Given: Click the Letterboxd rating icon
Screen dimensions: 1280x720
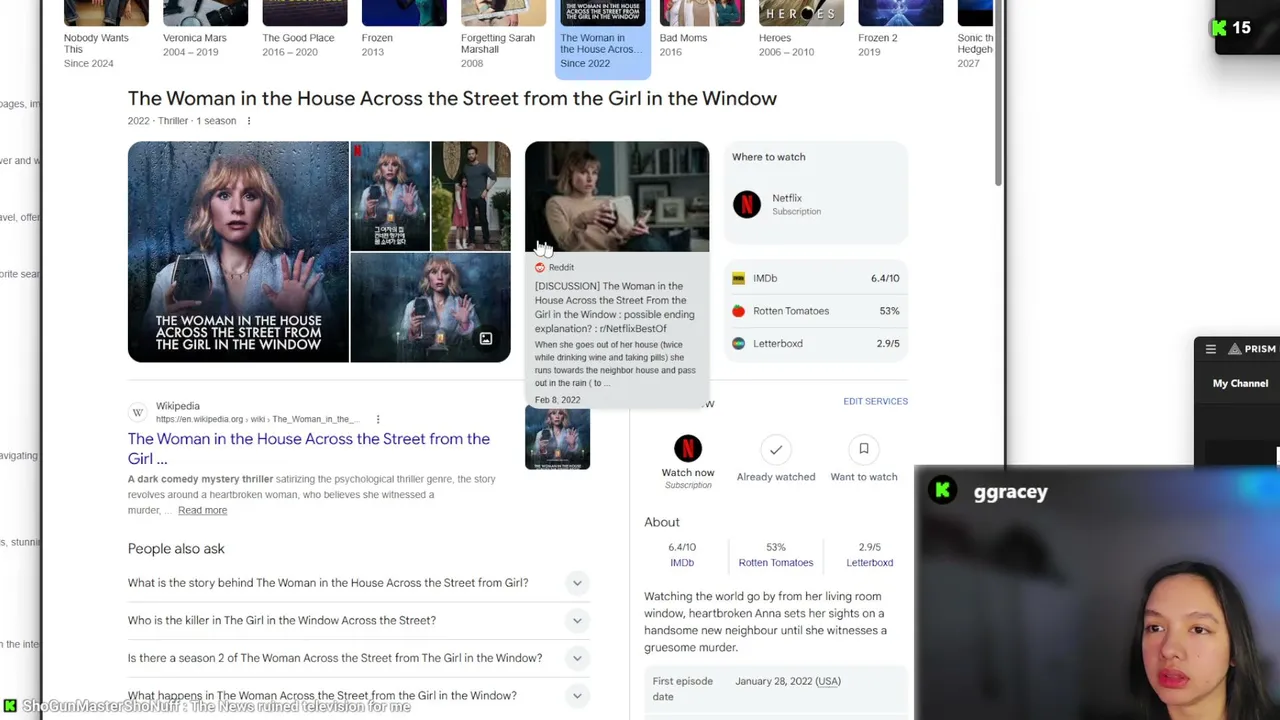Looking at the screenshot, I should pyautogui.click(x=739, y=344).
